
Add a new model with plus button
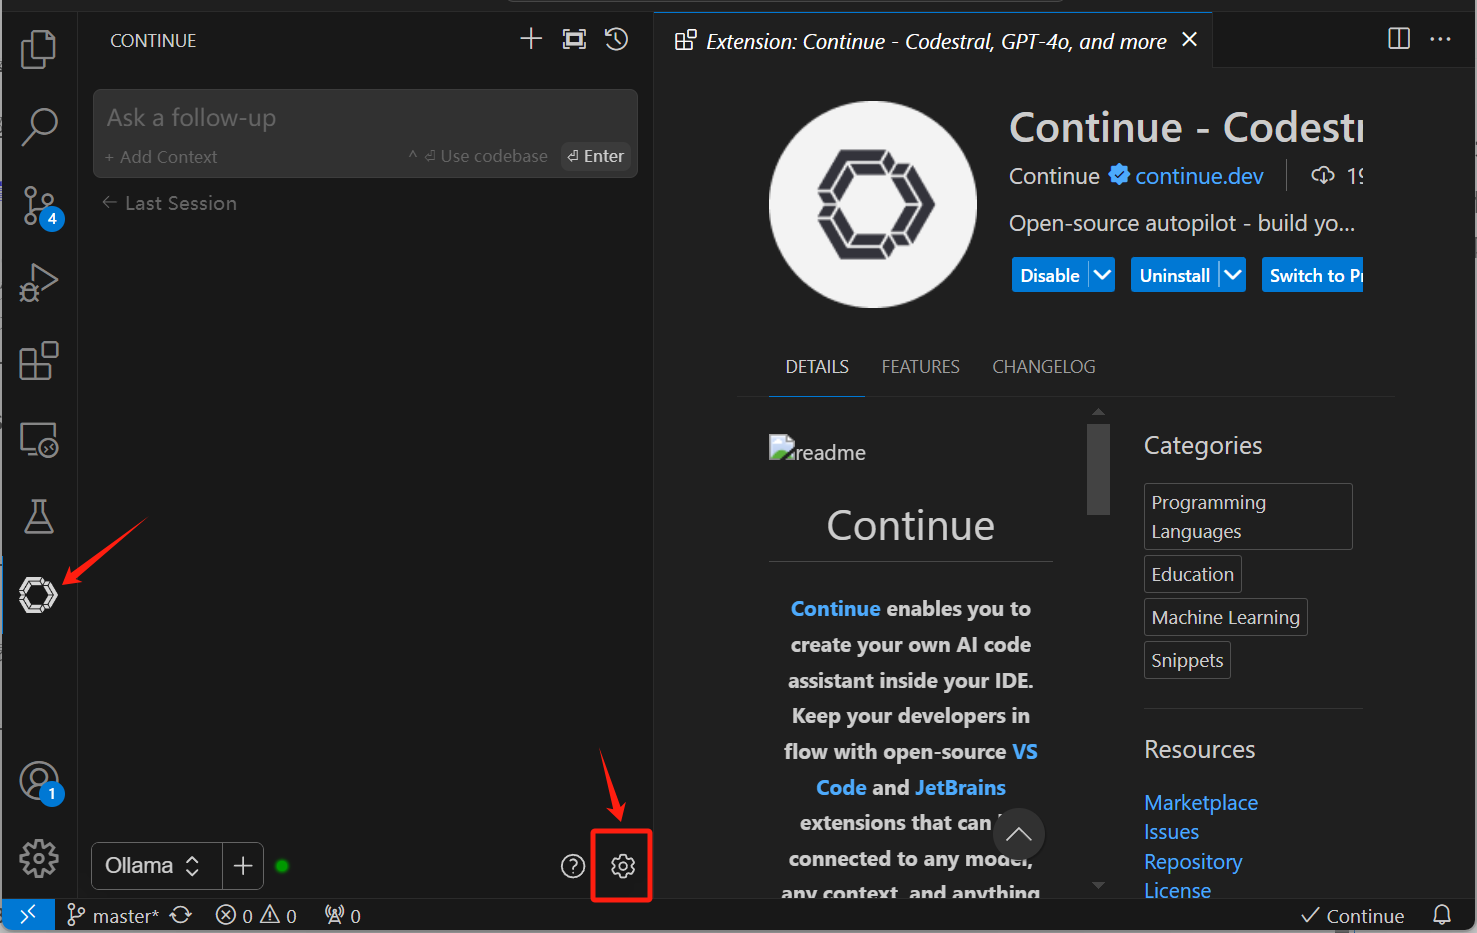(x=243, y=866)
